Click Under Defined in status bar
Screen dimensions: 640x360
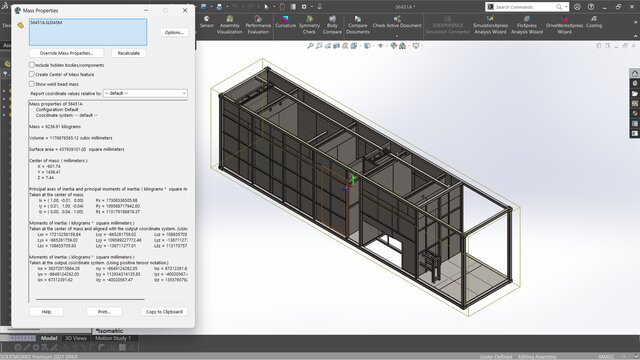point(496,357)
